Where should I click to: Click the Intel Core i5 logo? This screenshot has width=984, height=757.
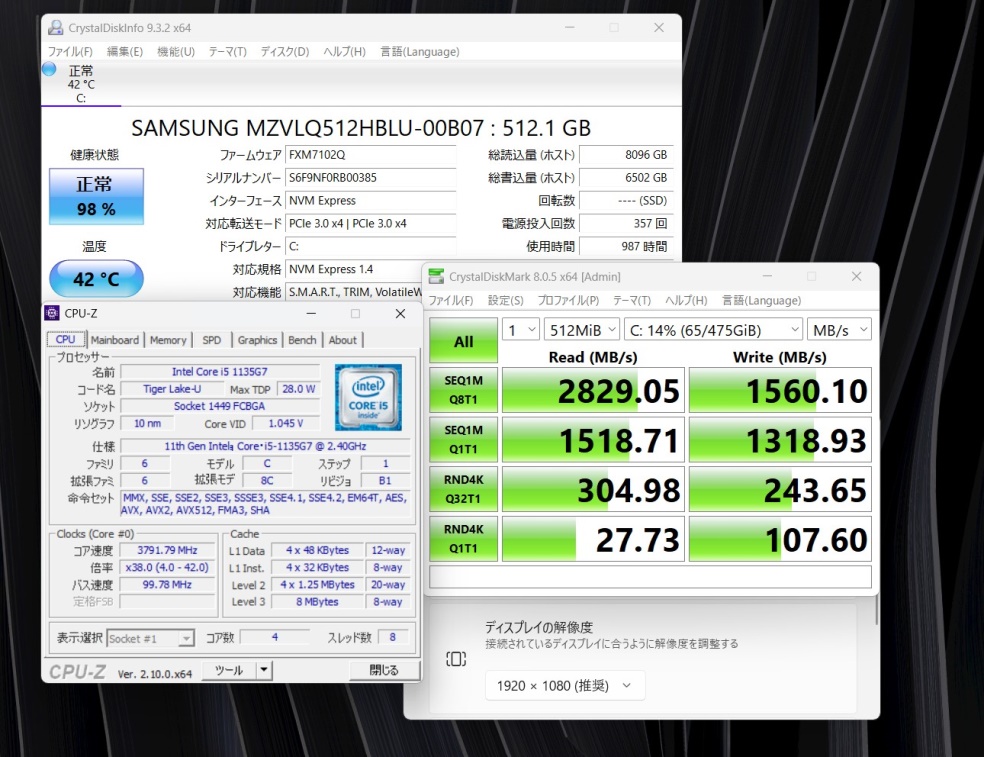click(x=368, y=397)
